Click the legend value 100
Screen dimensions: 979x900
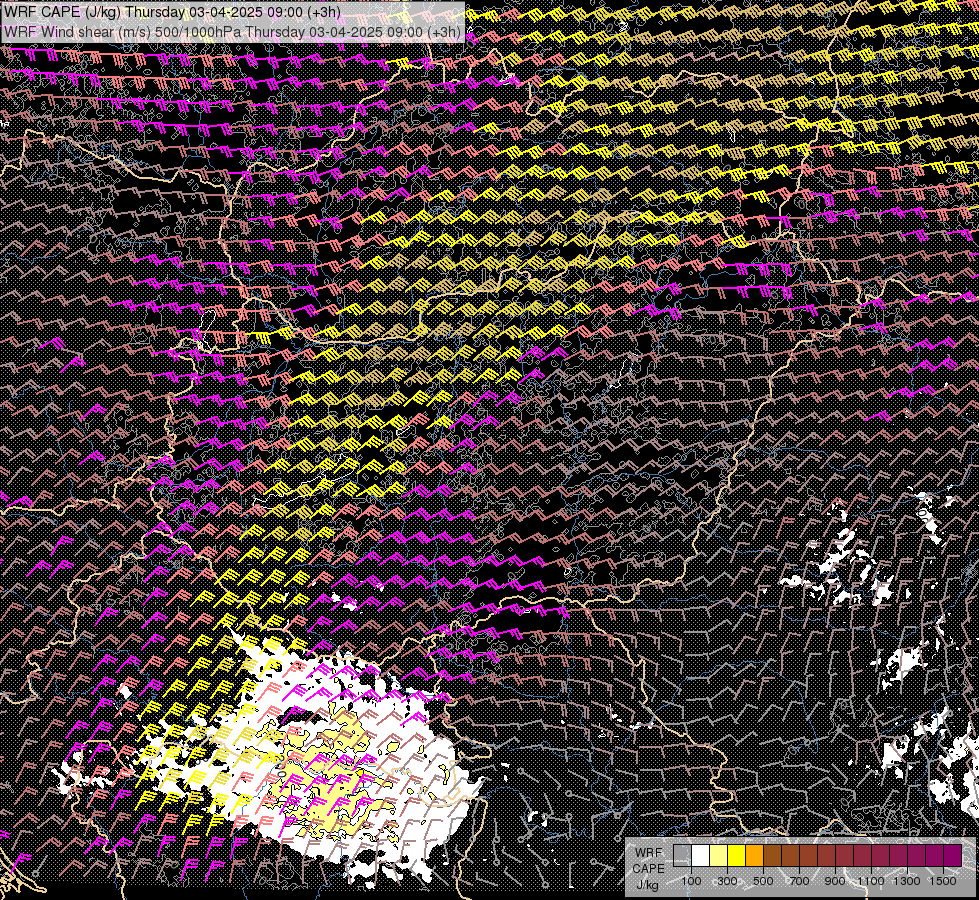coord(691,881)
